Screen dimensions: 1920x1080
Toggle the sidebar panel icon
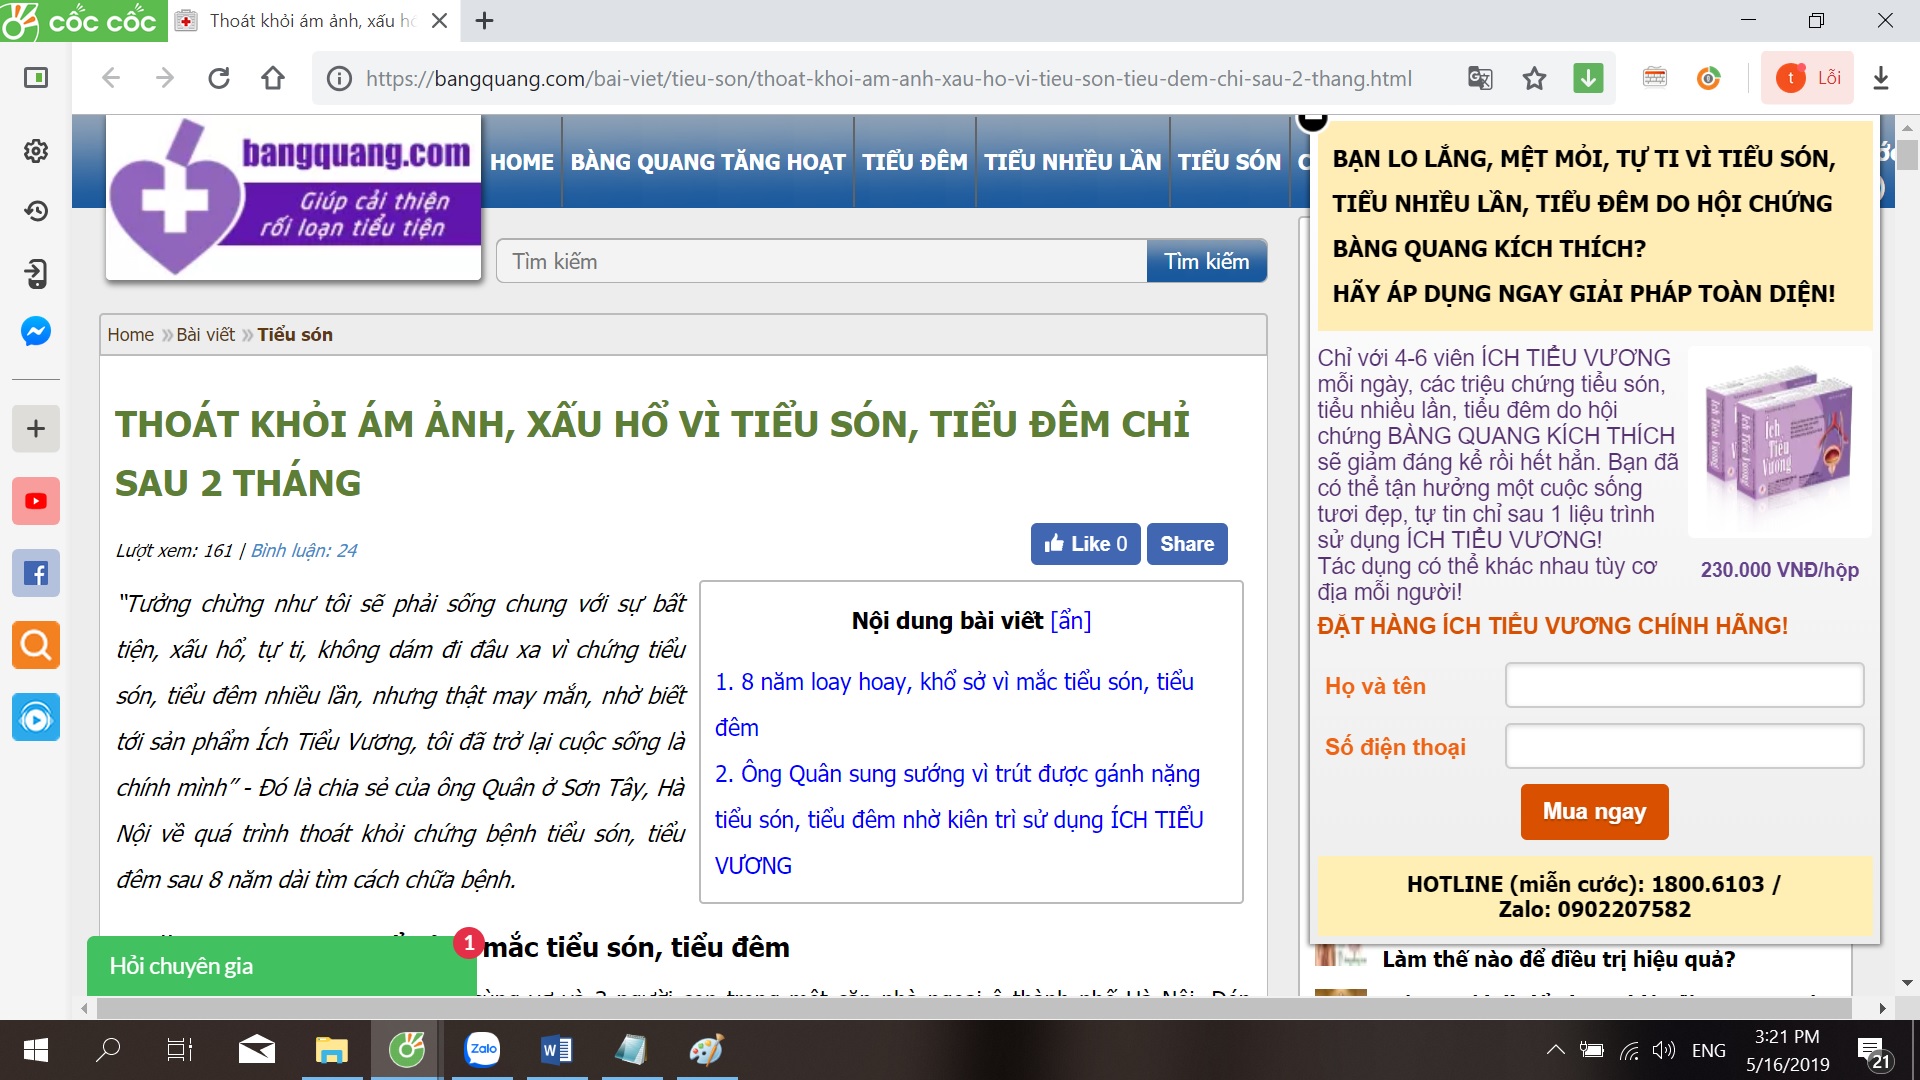(x=36, y=78)
